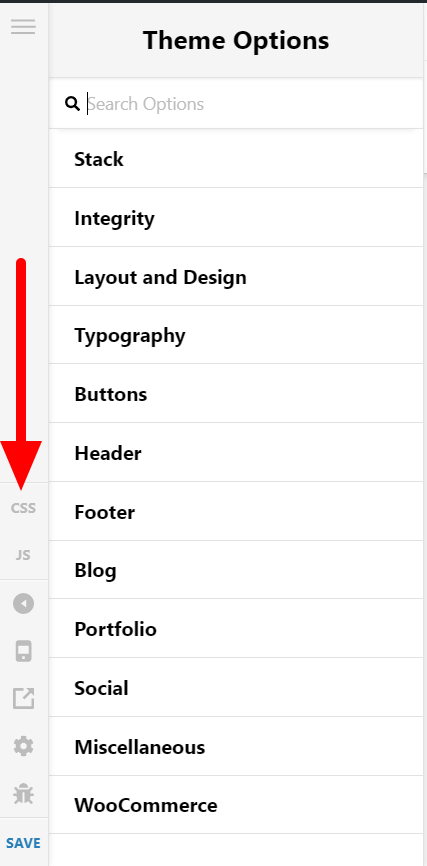427x866 pixels.
Task: Open the Typography options
Action: tap(236, 335)
